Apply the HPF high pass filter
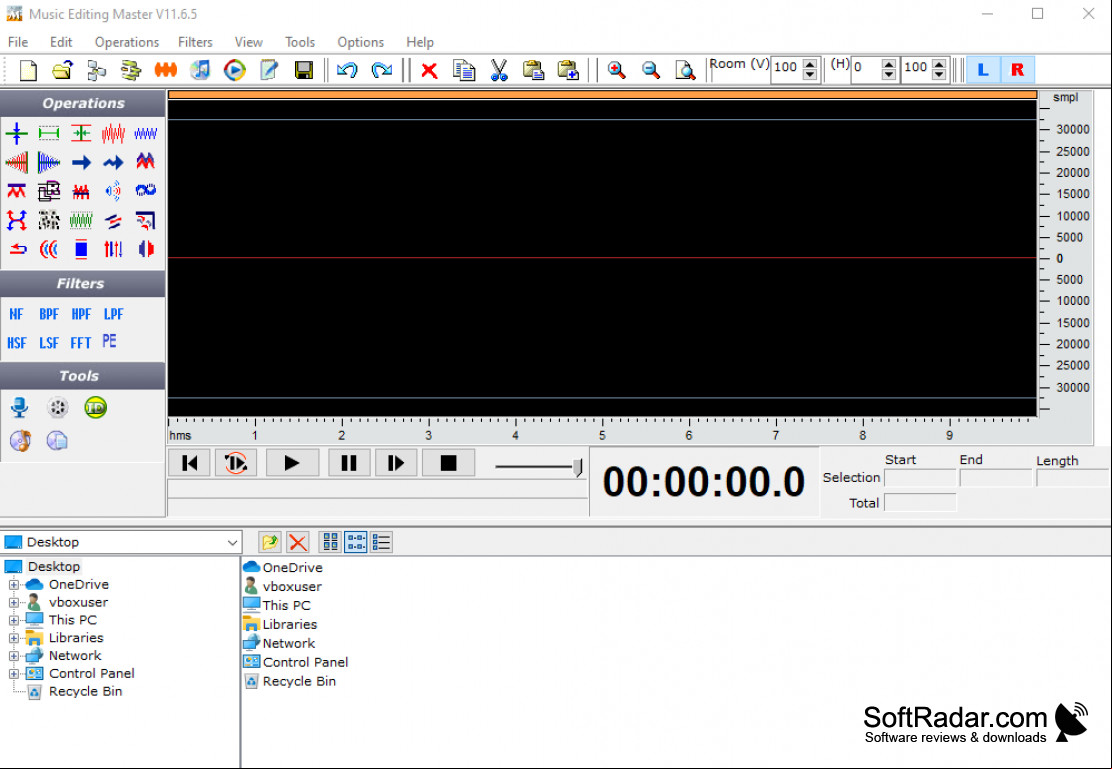1112x769 pixels. tap(81, 314)
